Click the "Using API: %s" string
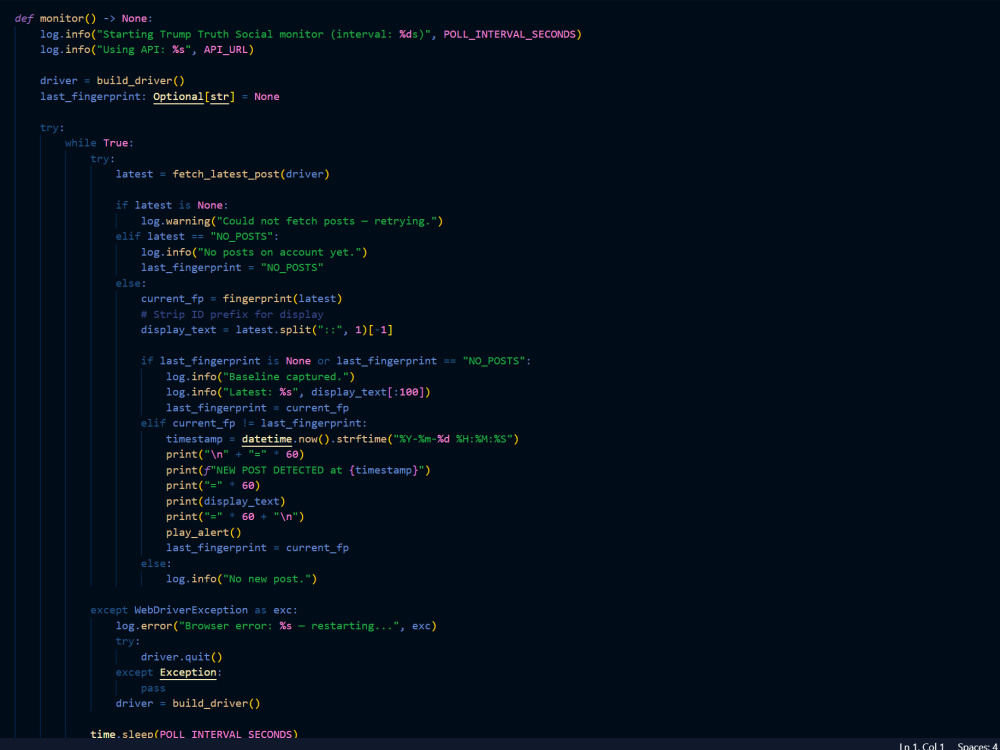 (143, 50)
